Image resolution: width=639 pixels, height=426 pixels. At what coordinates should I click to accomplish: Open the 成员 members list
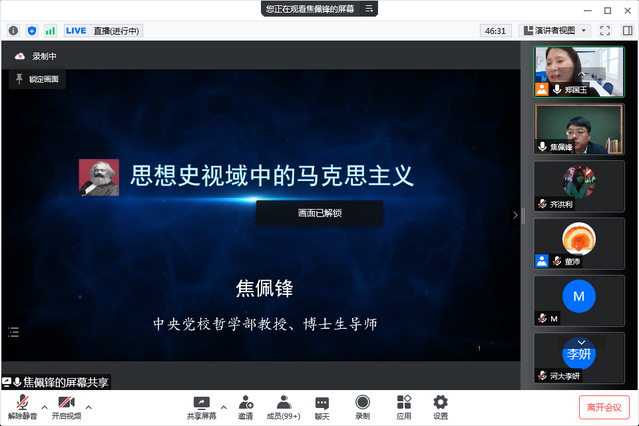pyautogui.click(x=283, y=402)
